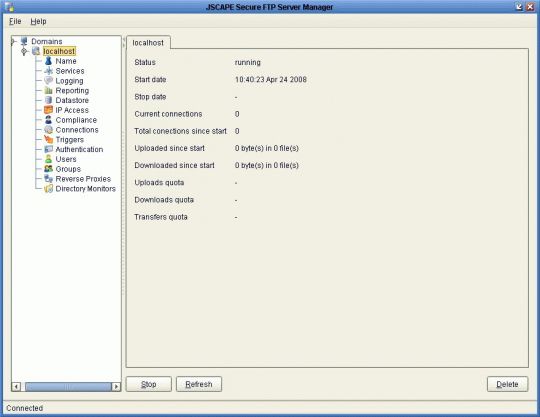Close the Server Manager window

click(530, 7)
